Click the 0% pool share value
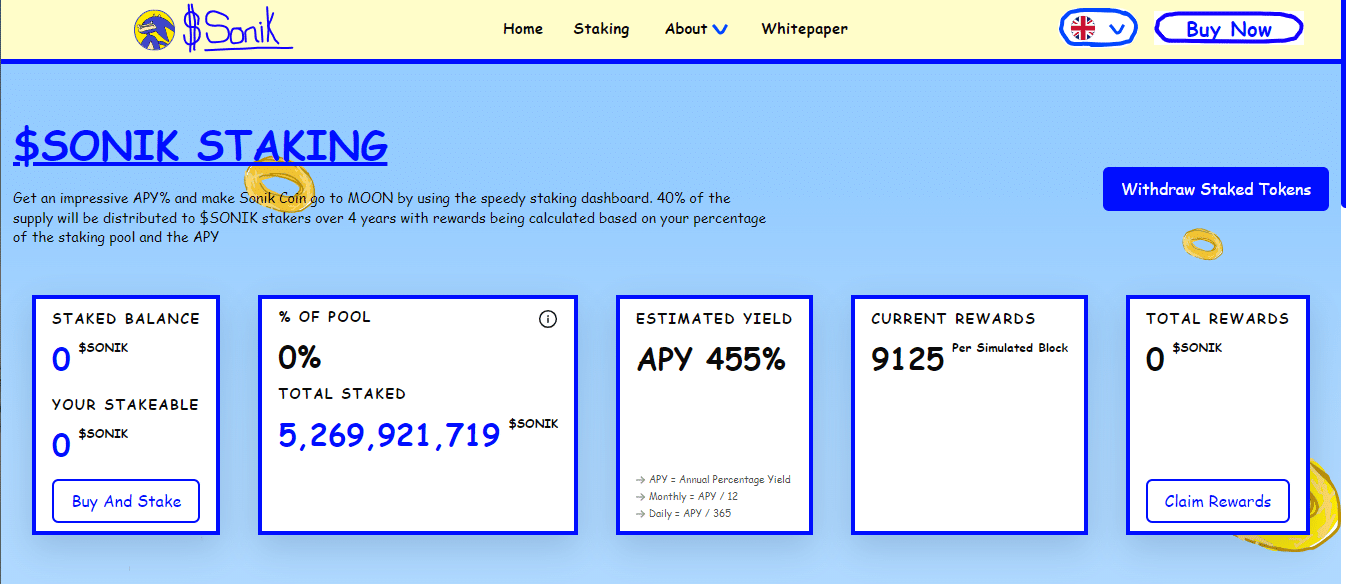 point(299,357)
